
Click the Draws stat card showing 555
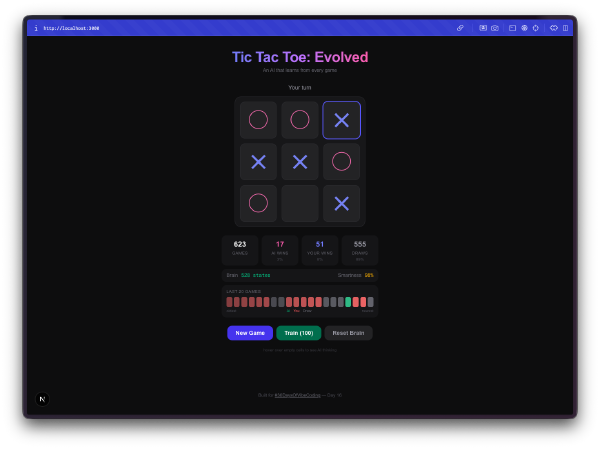pos(360,249)
